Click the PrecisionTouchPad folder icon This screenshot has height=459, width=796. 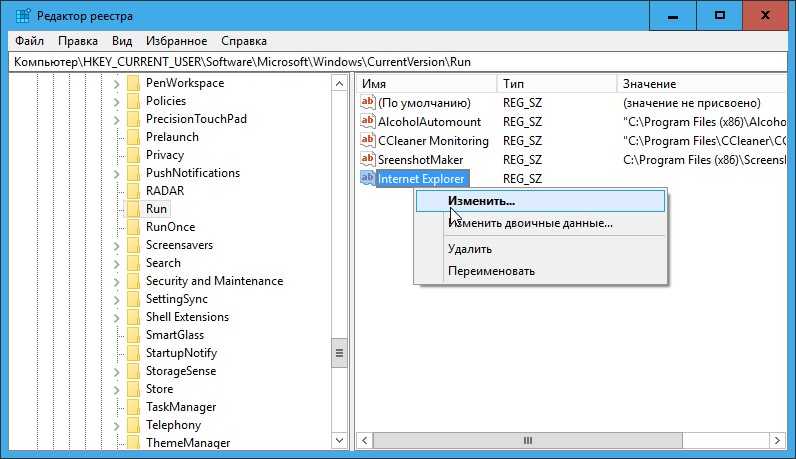(x=133, y=119)
